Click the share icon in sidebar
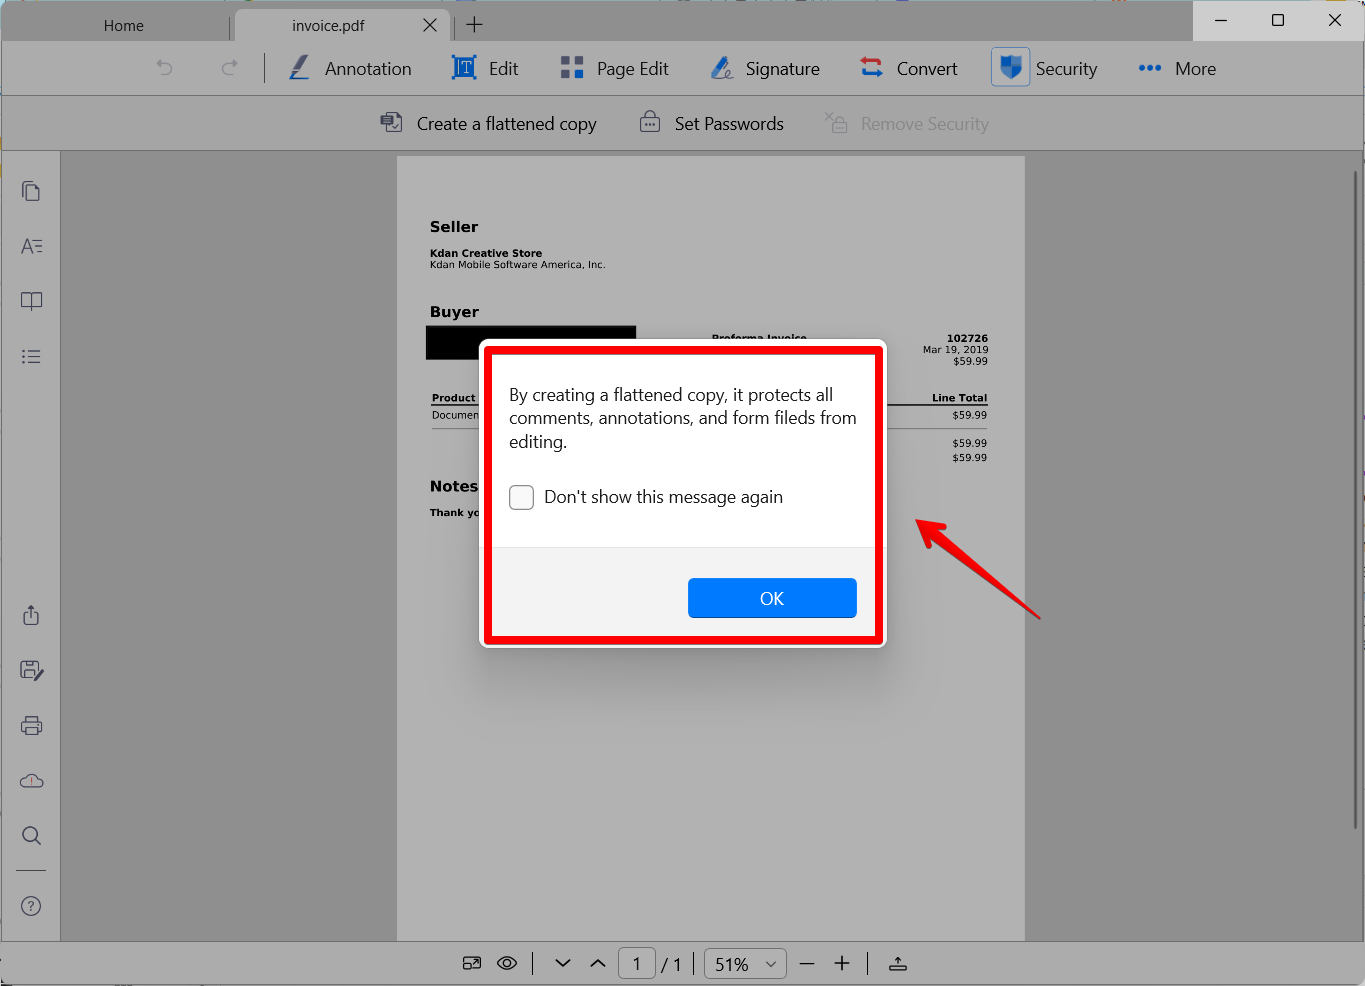The image size is (1365, 986). pos(31,615)
